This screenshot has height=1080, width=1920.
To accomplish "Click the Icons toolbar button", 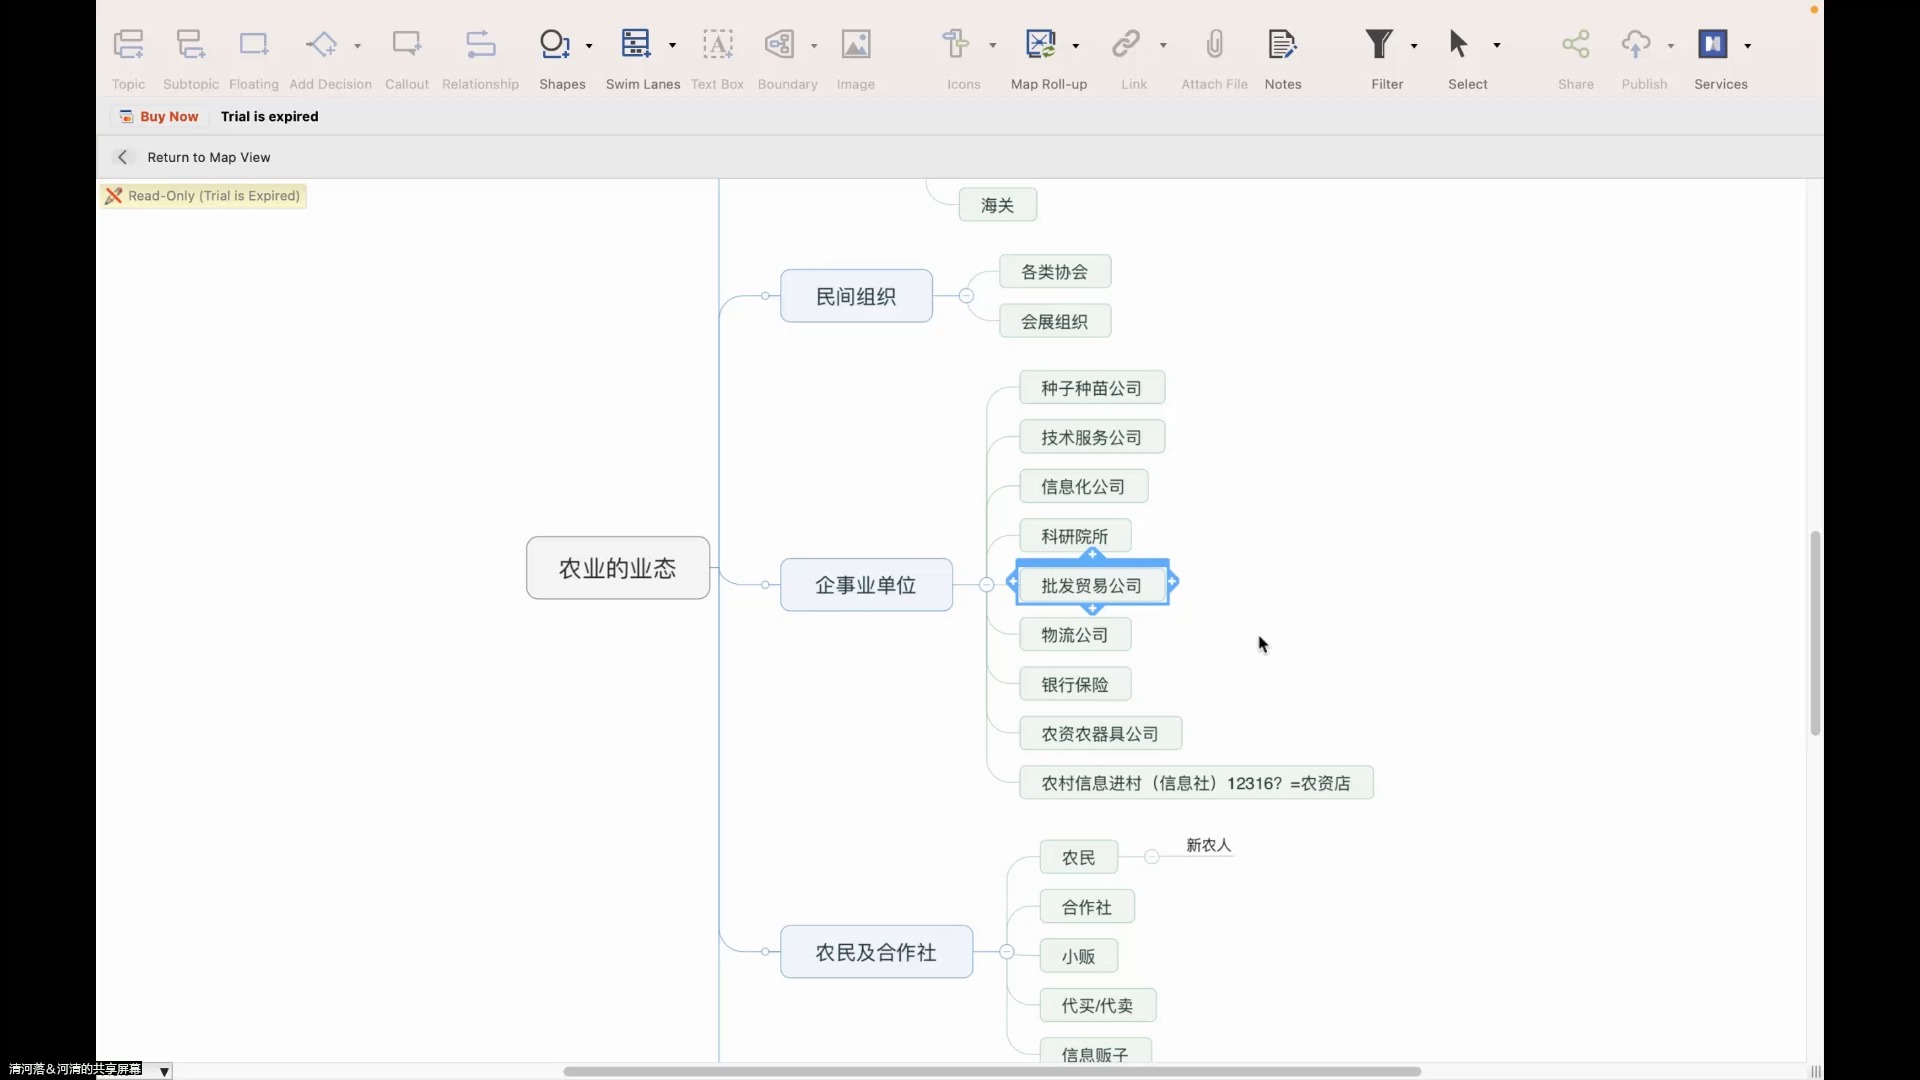I will coord(955,45).
